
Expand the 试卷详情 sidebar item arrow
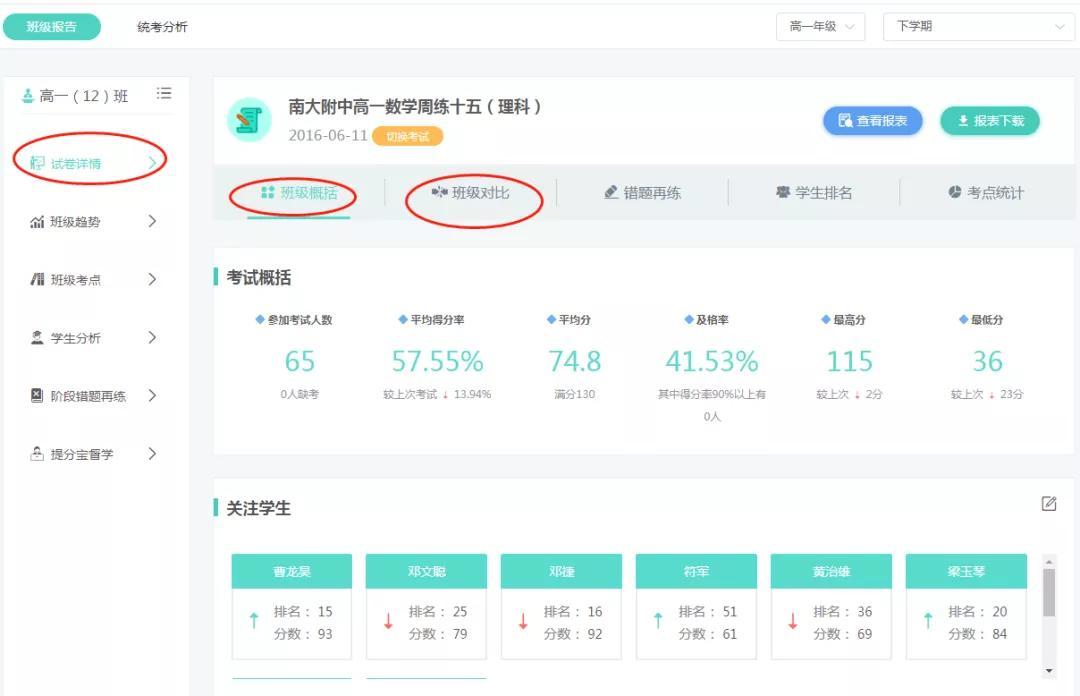click(x=152, y=163)
